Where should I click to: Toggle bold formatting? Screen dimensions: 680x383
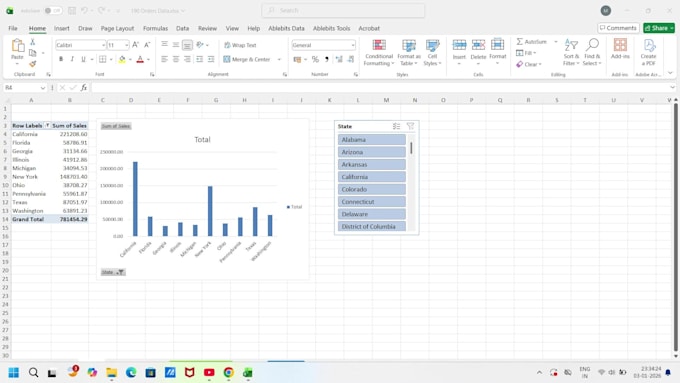pos(61,59)
